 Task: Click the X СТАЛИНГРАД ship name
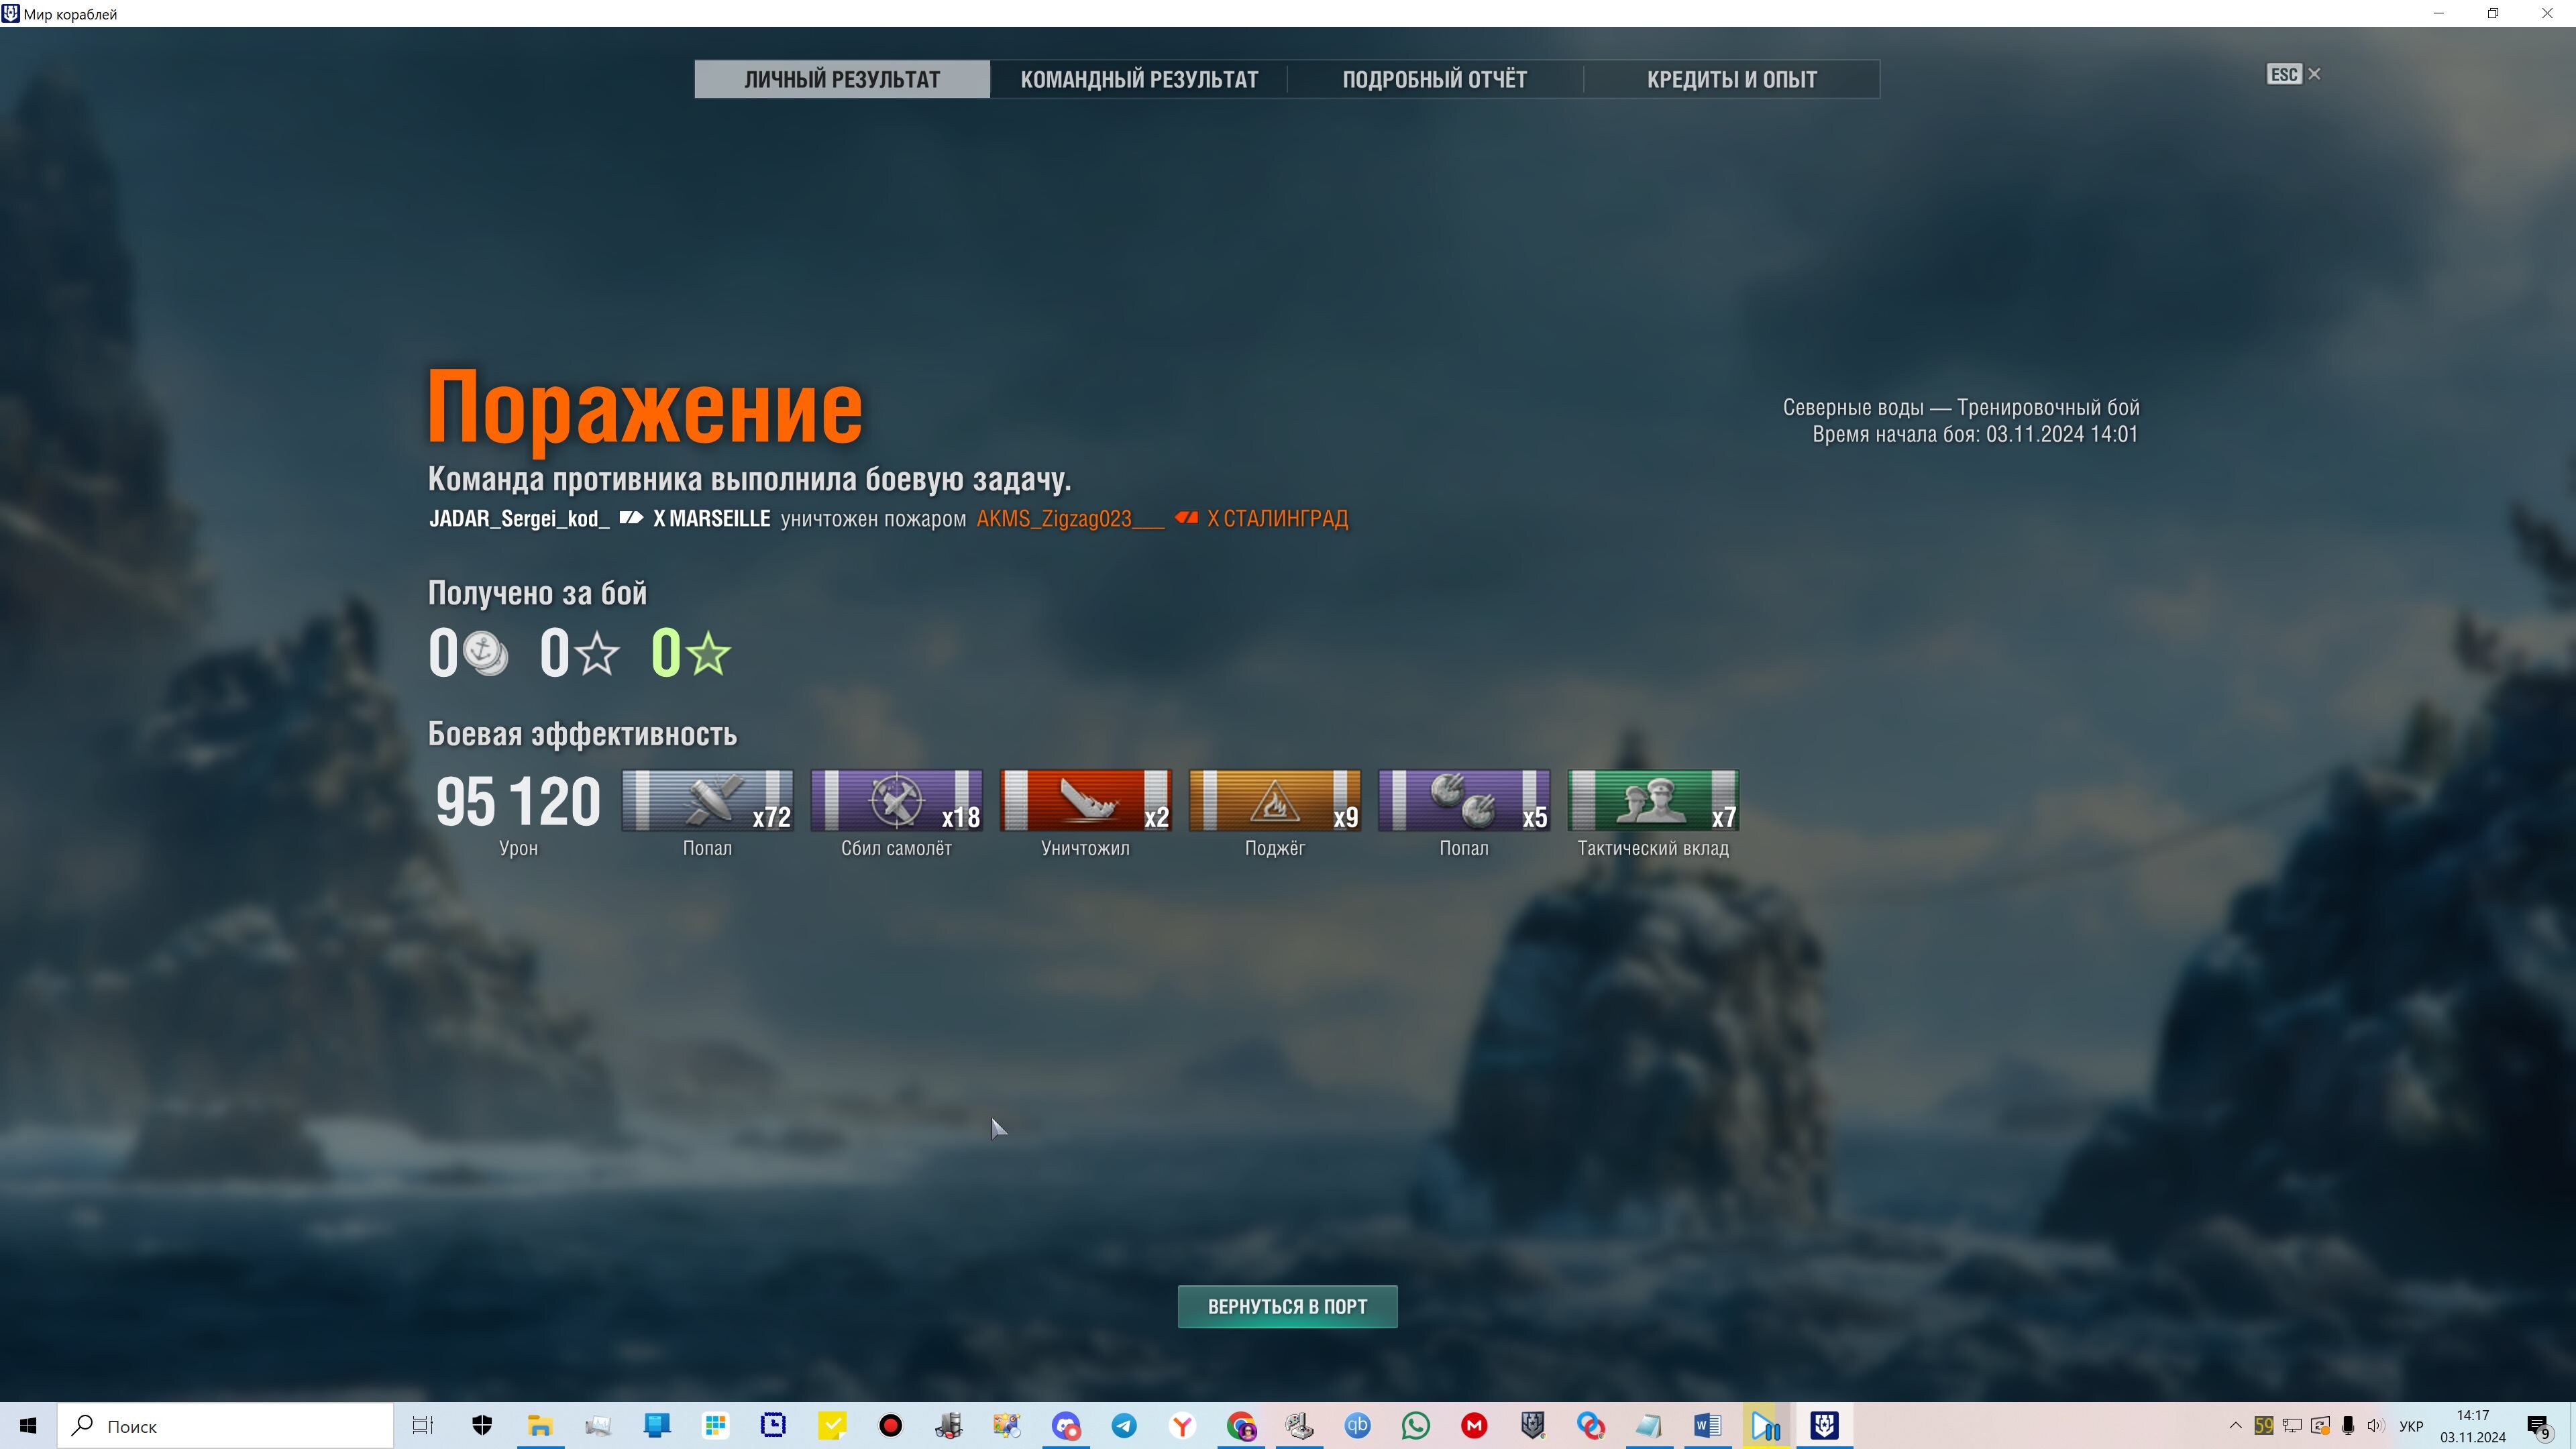[x=1277, y=518]
